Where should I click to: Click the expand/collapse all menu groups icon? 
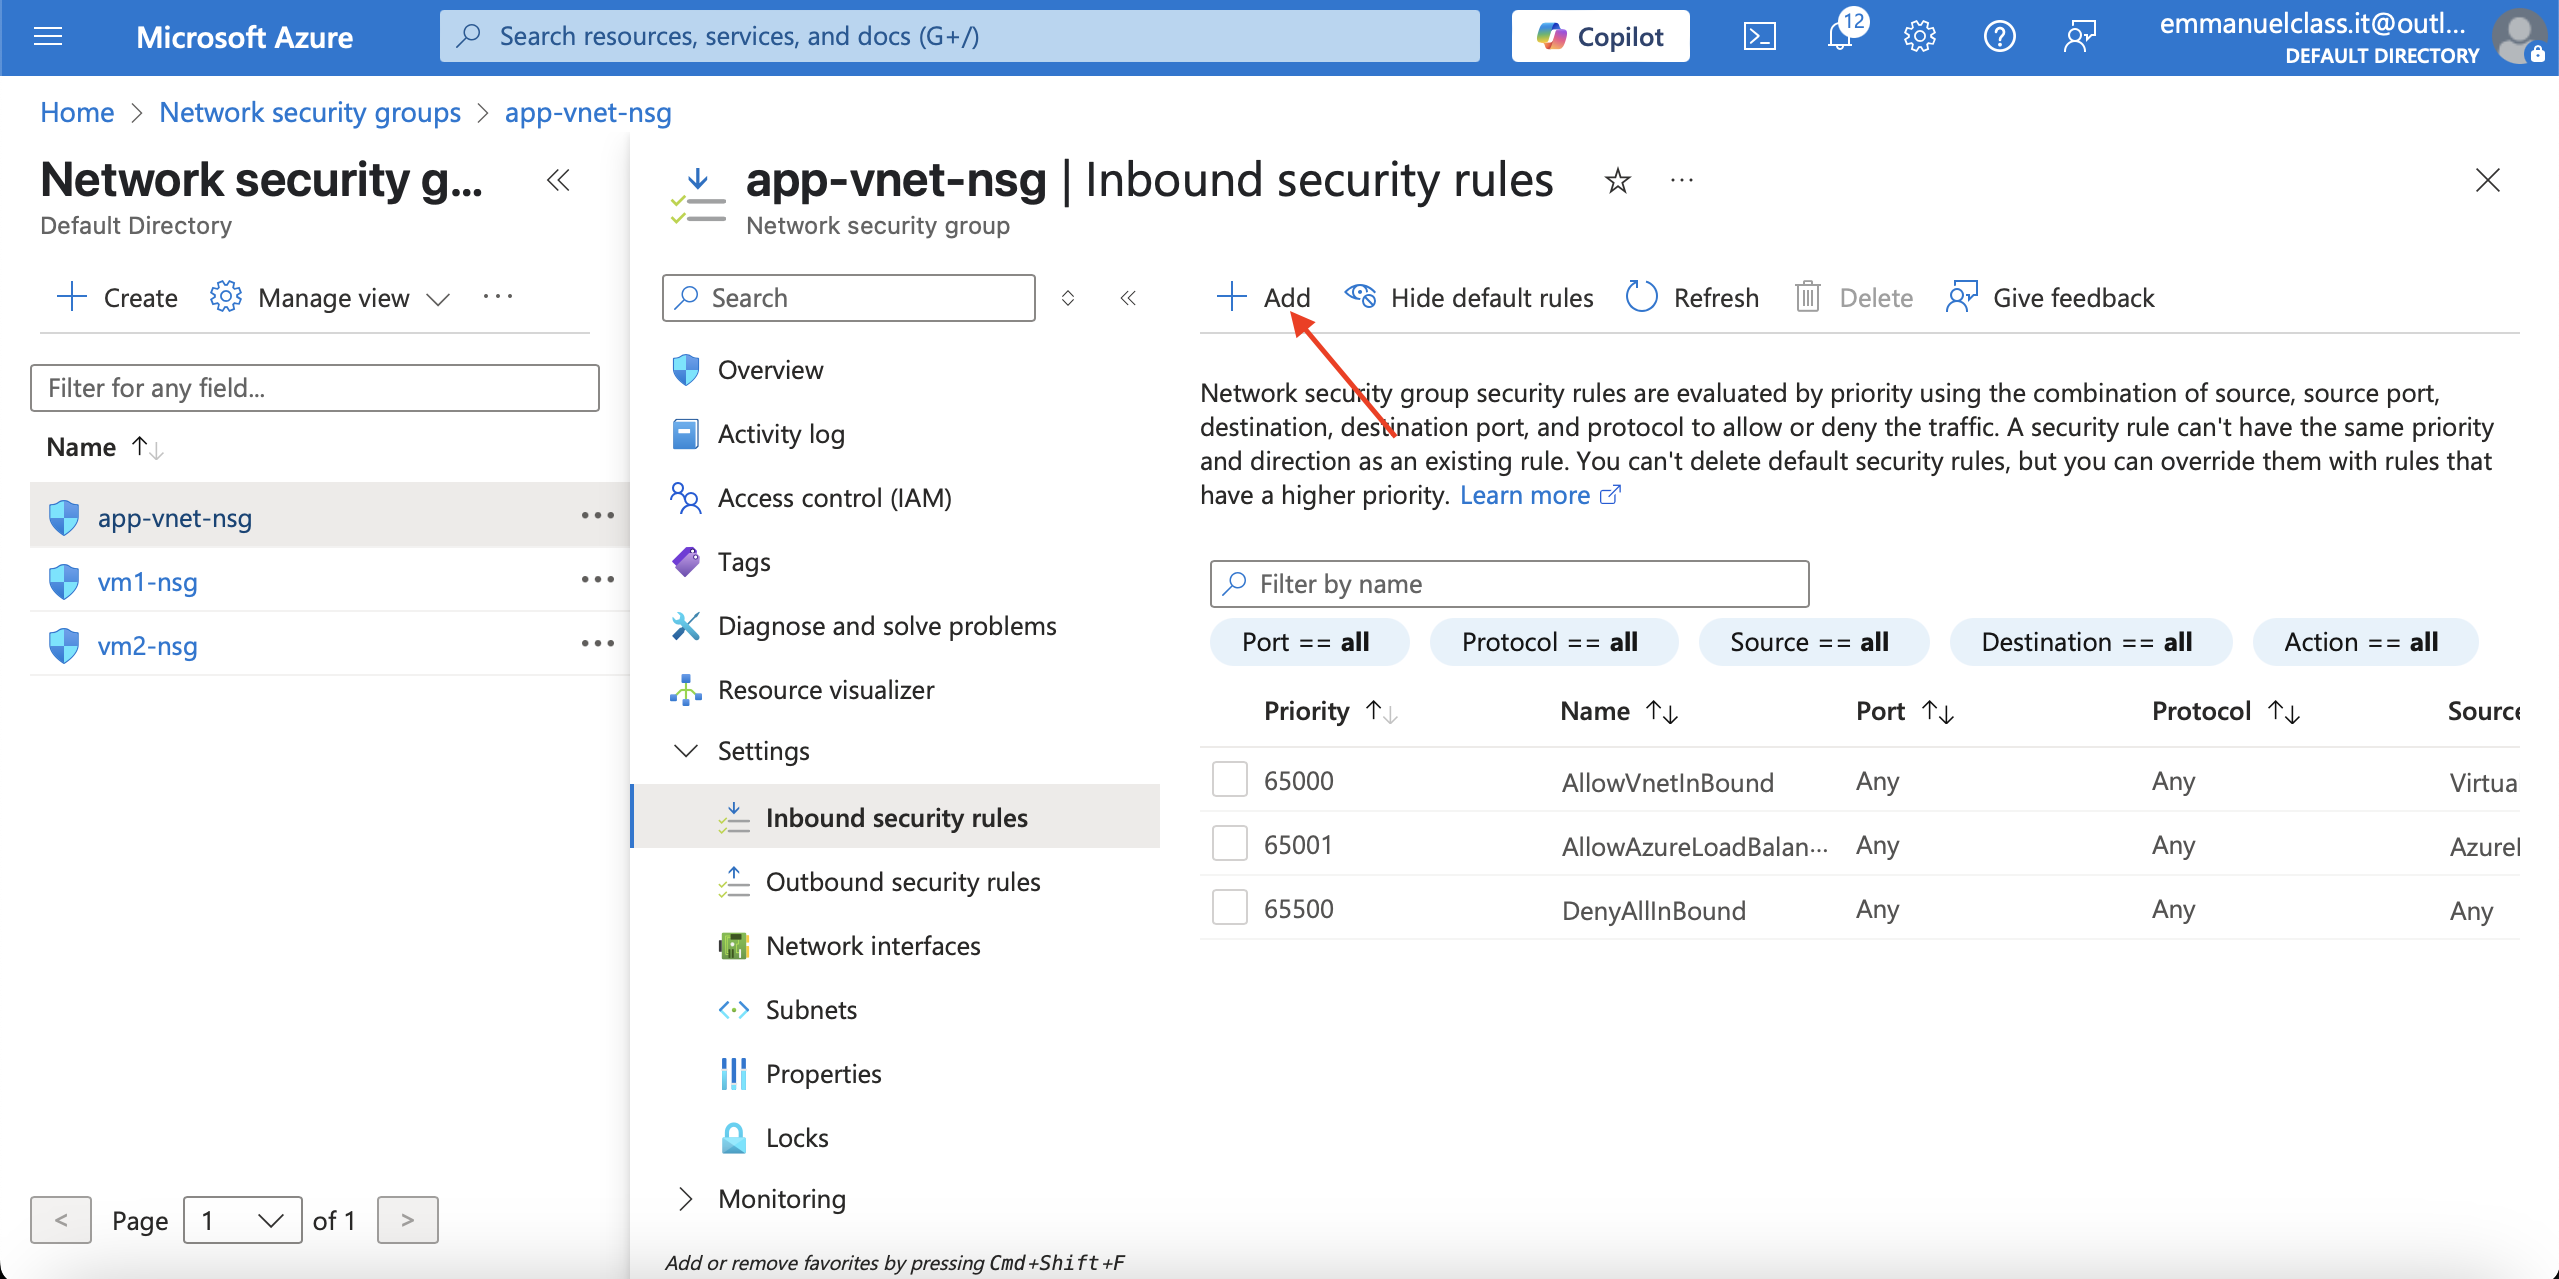point(1068,298)
